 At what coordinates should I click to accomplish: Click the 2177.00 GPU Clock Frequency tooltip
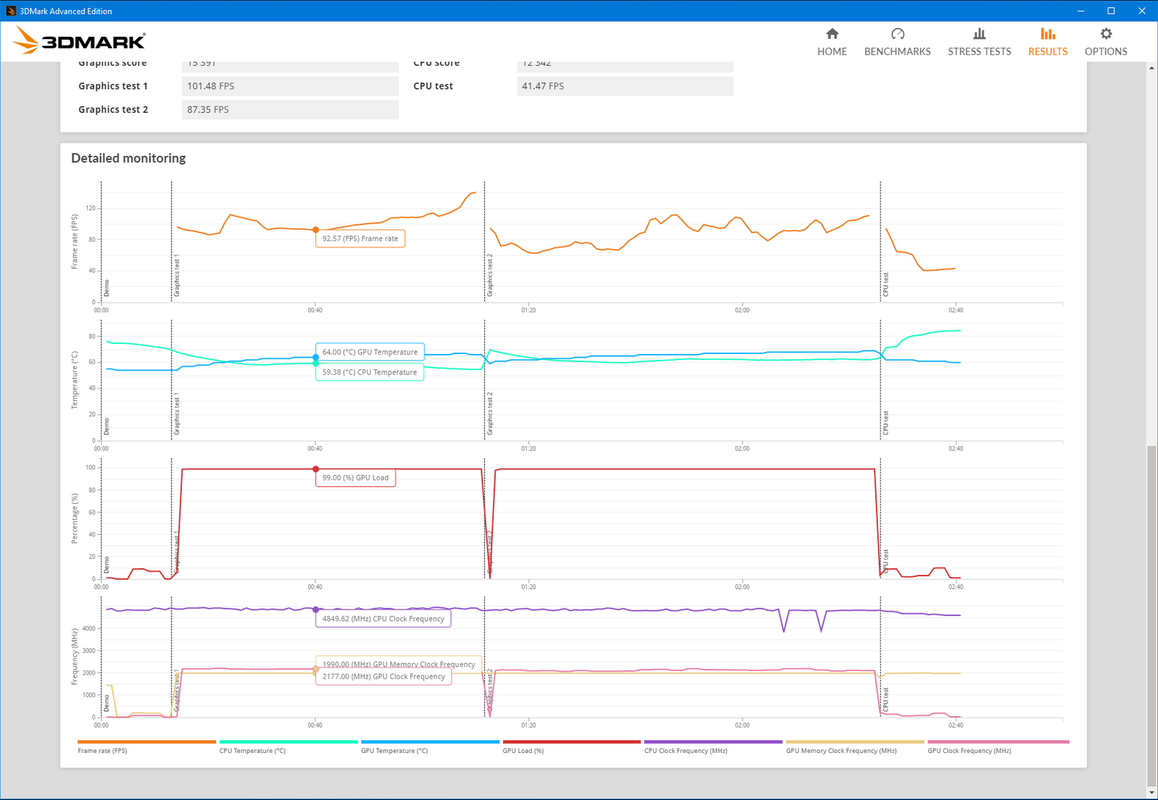click(383, 677)
